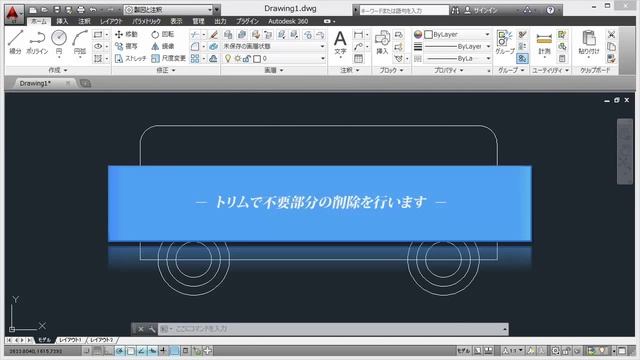
Task: Click the object color swatch box
Action: [x=429, y=35]
